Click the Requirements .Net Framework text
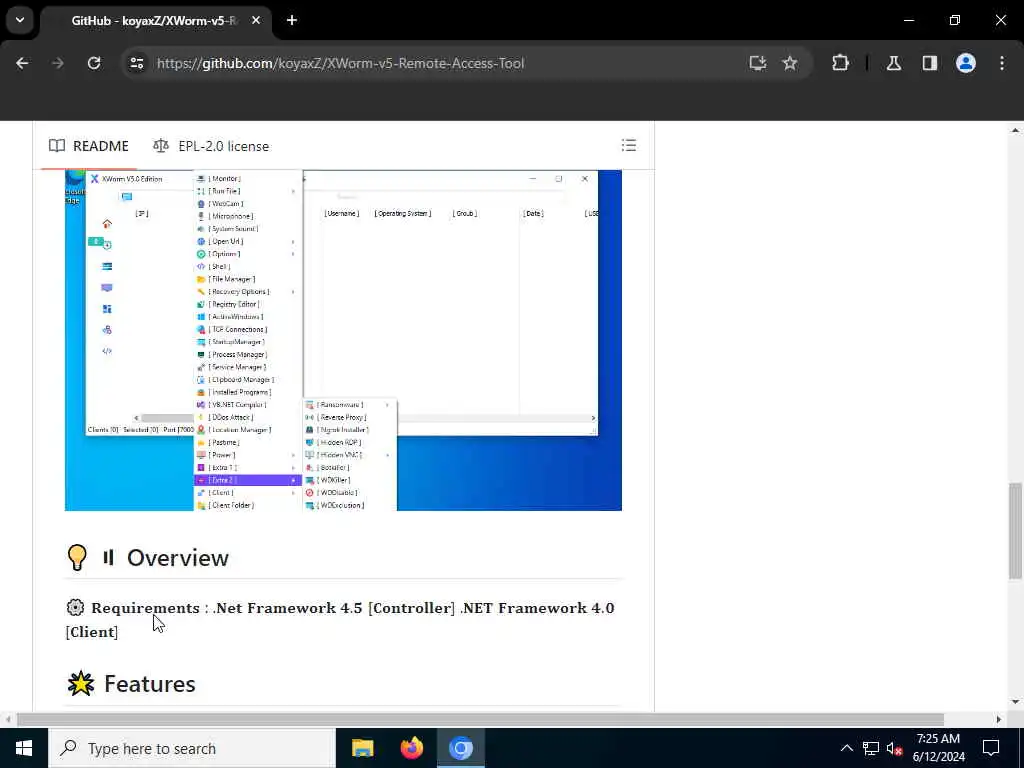The image size is (1024, 768). coord(340,620)
